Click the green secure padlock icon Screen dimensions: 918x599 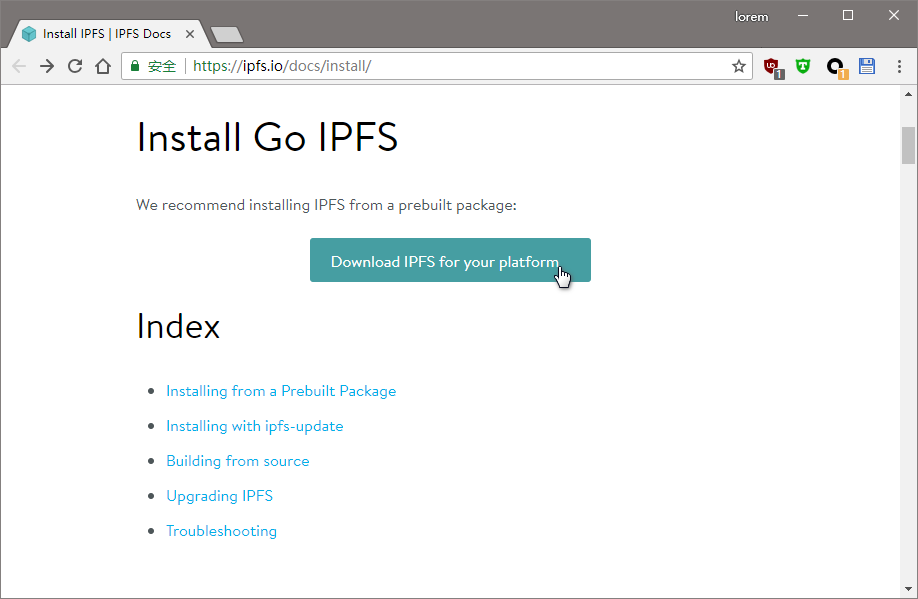pyautogui.click(x=135, y=66)
